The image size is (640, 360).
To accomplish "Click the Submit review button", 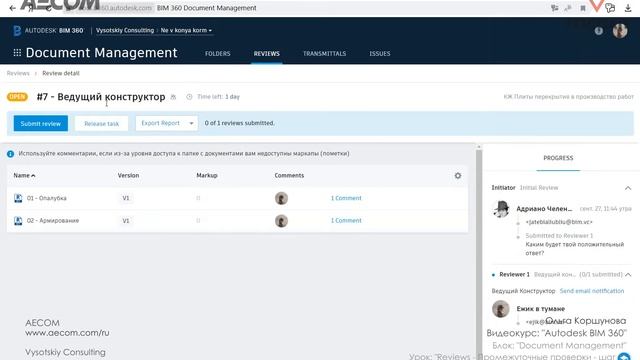I will pyautogui.click(x=40, y=123).
